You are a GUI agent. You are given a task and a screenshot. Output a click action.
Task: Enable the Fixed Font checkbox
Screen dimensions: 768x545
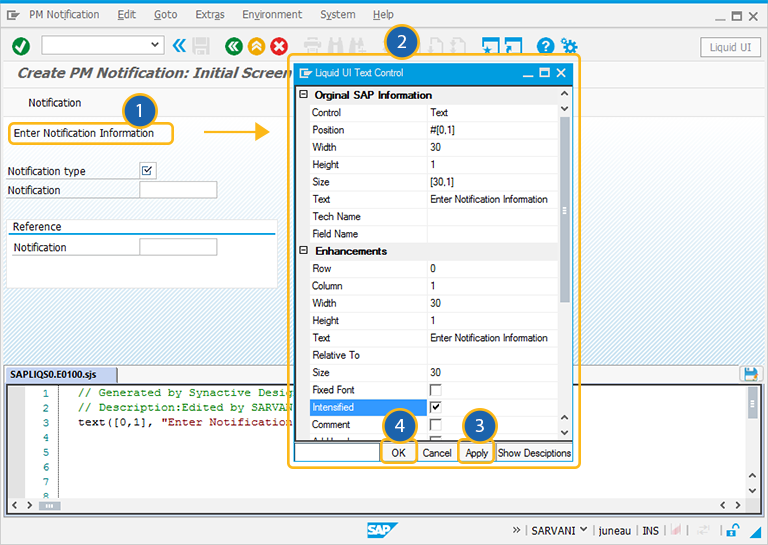click(435, 390)
